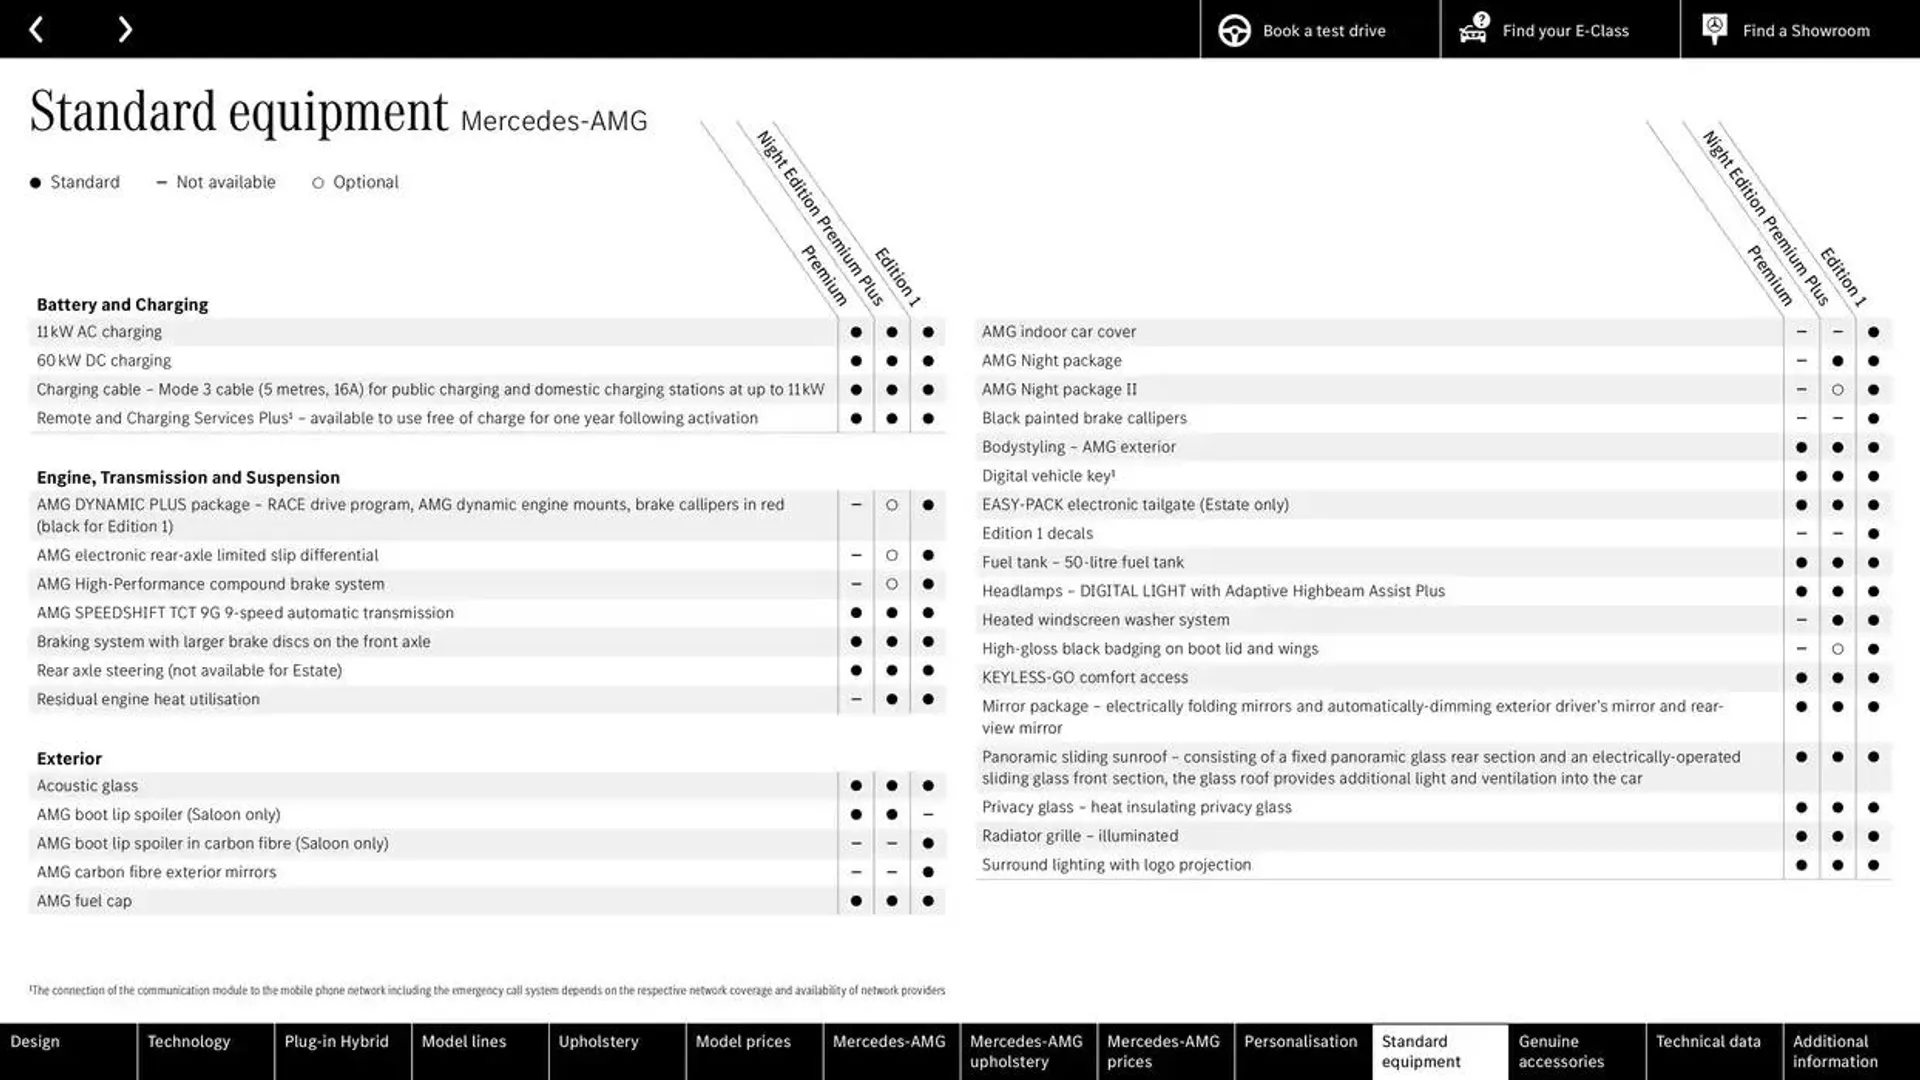The image size is (1920, 1080).
Task: Click the Standard equipment tab
Action: (1437, 1051)
